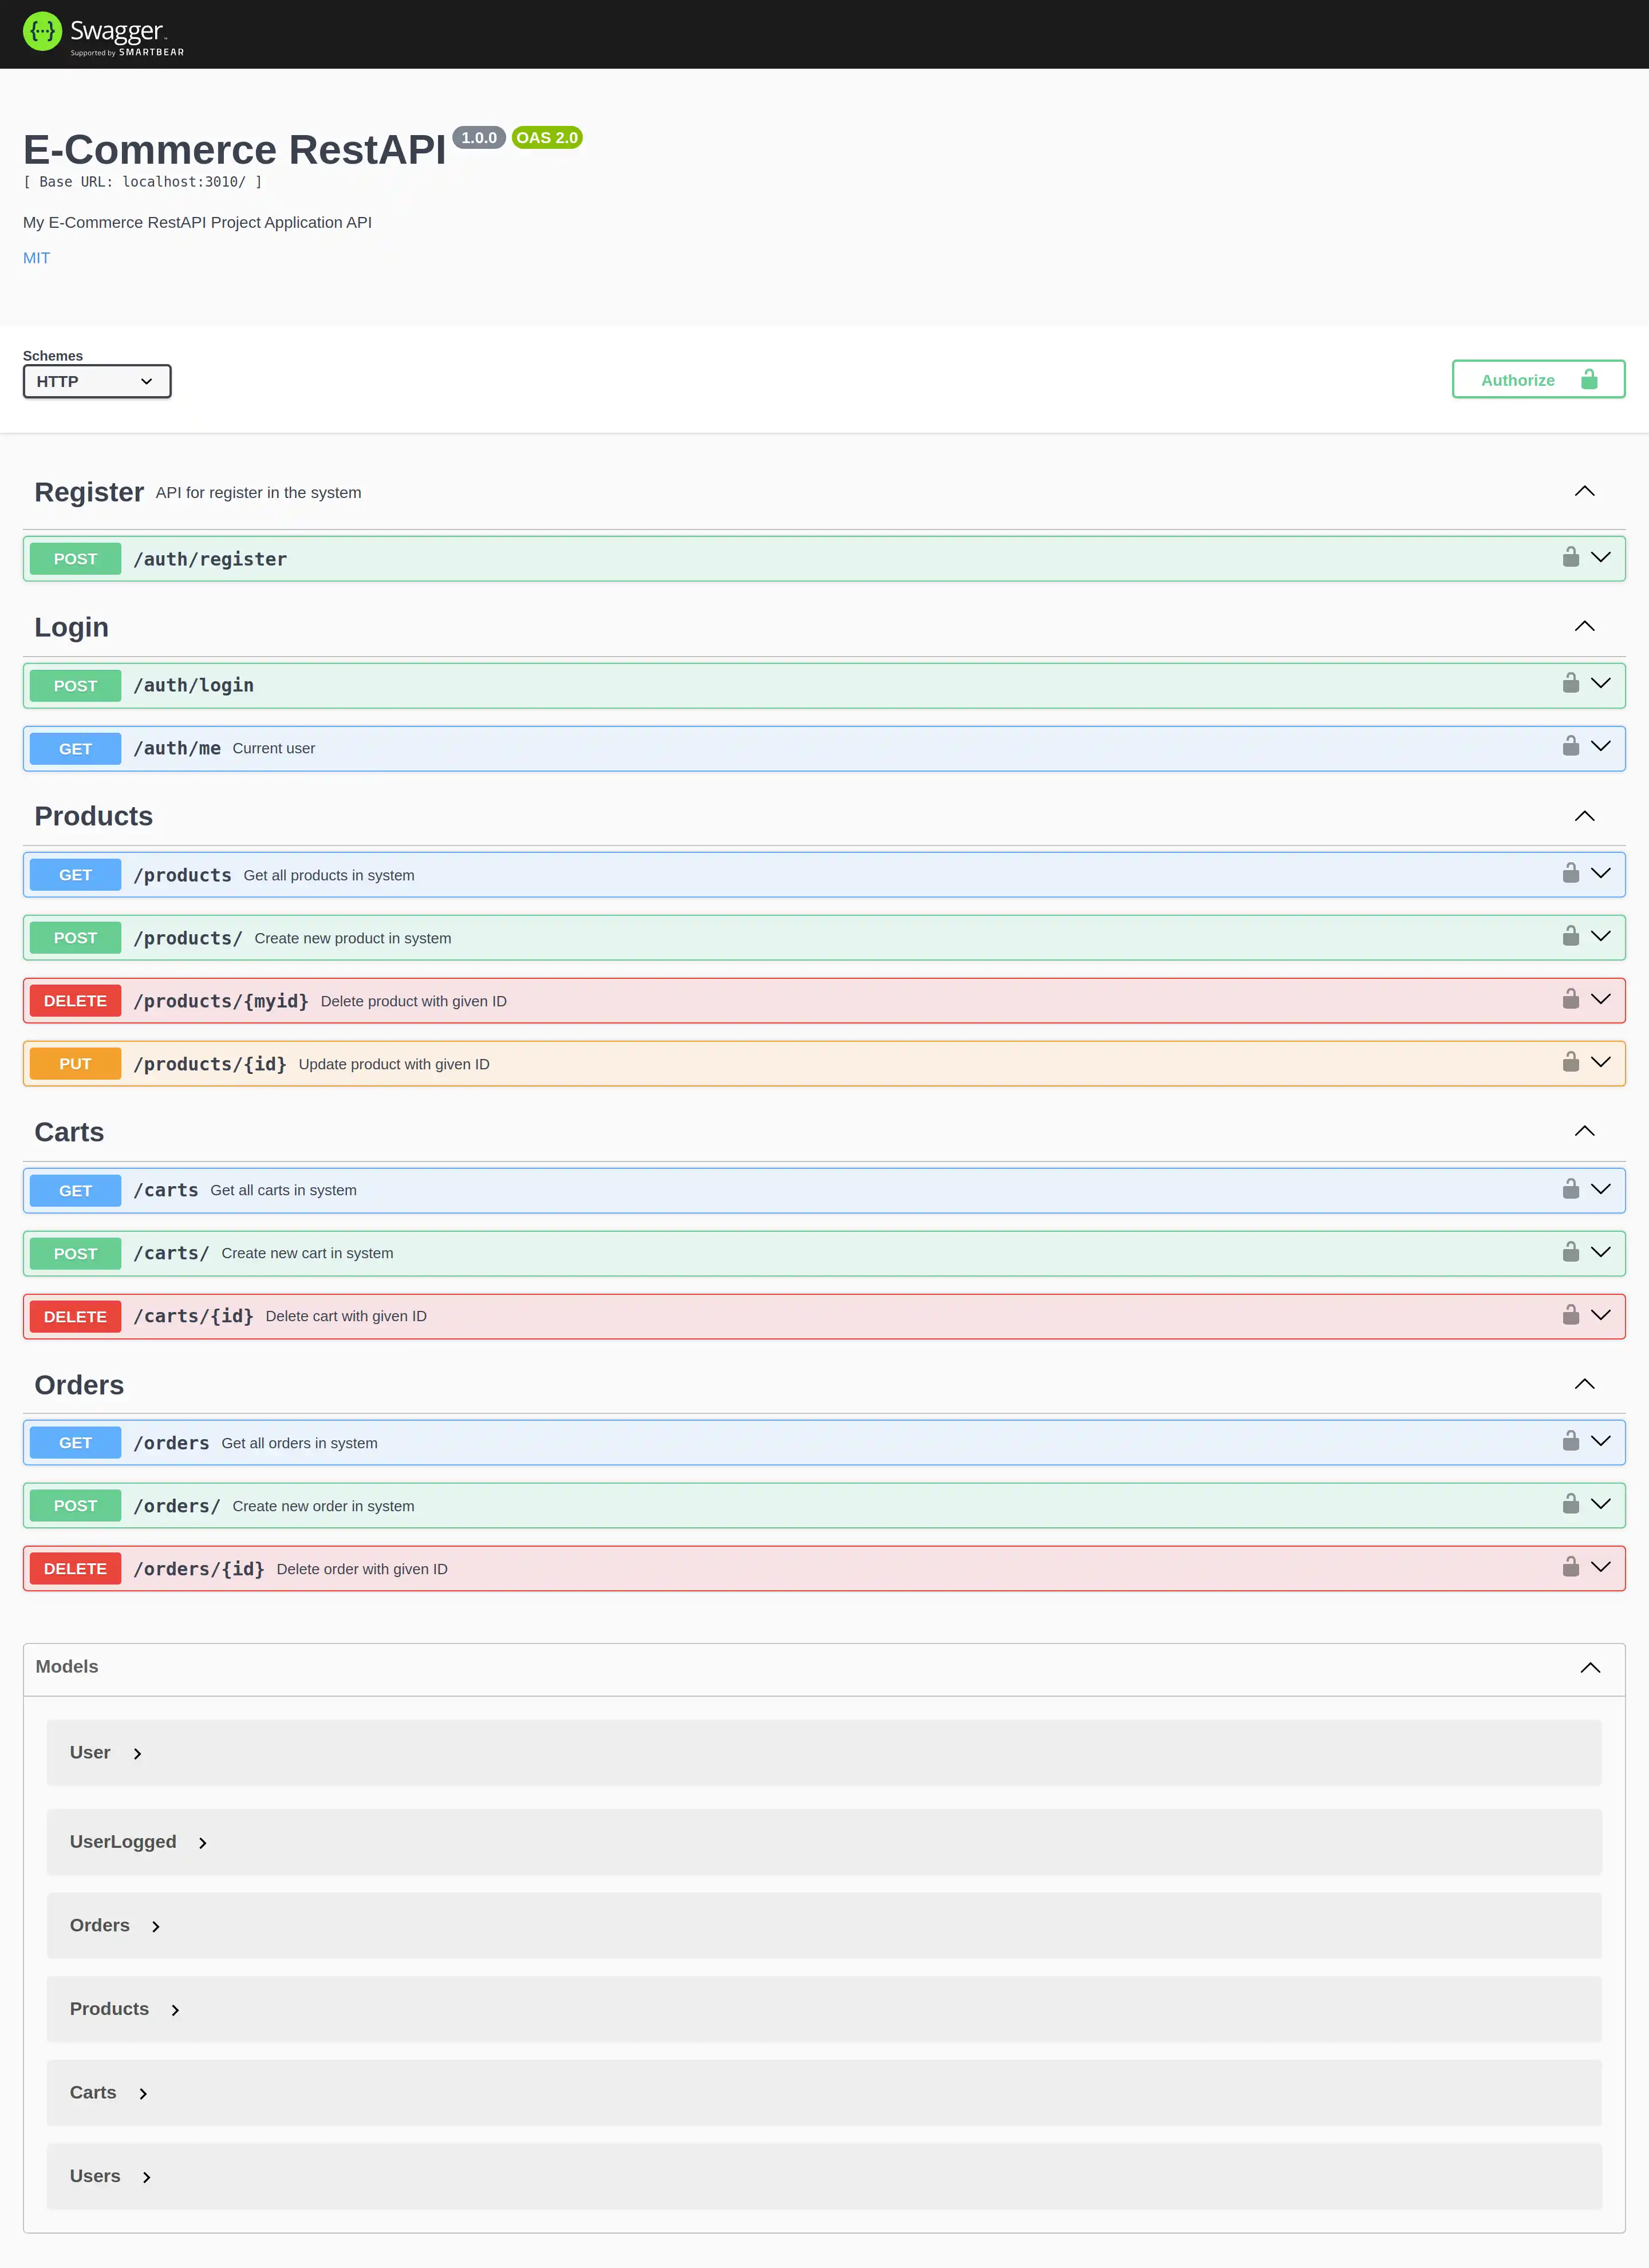Expand the GET /auth/me chevron
This screenshot has width=1649, height=2268.
pos(1601,746)
